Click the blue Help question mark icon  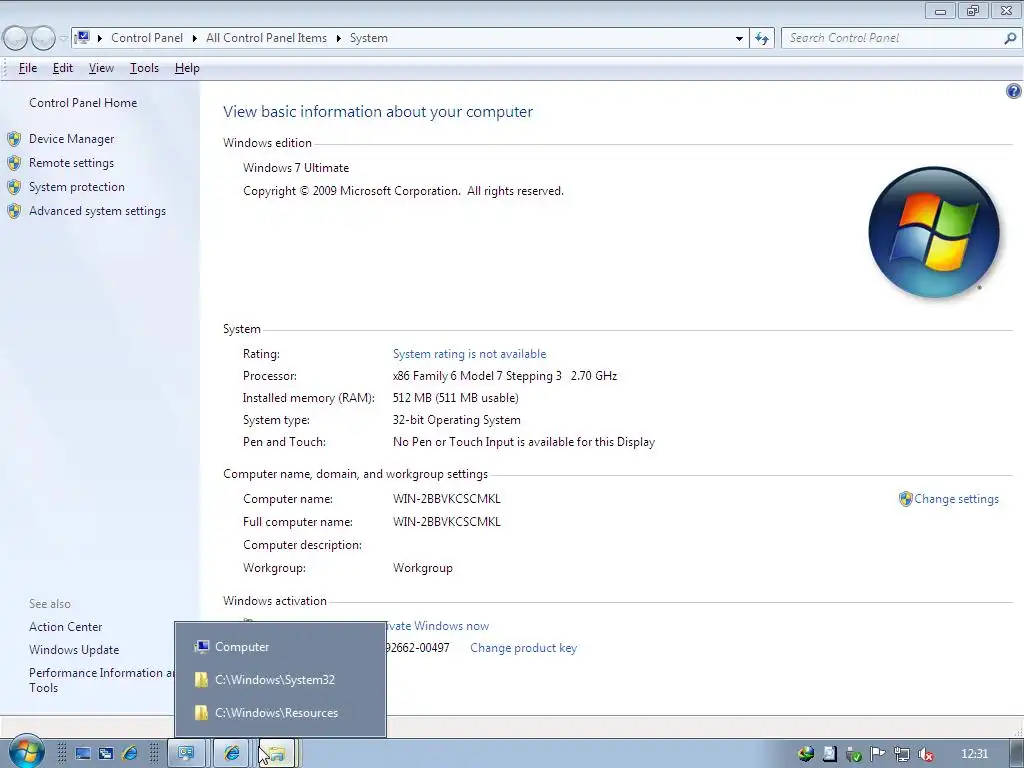tap(1013, 91)
